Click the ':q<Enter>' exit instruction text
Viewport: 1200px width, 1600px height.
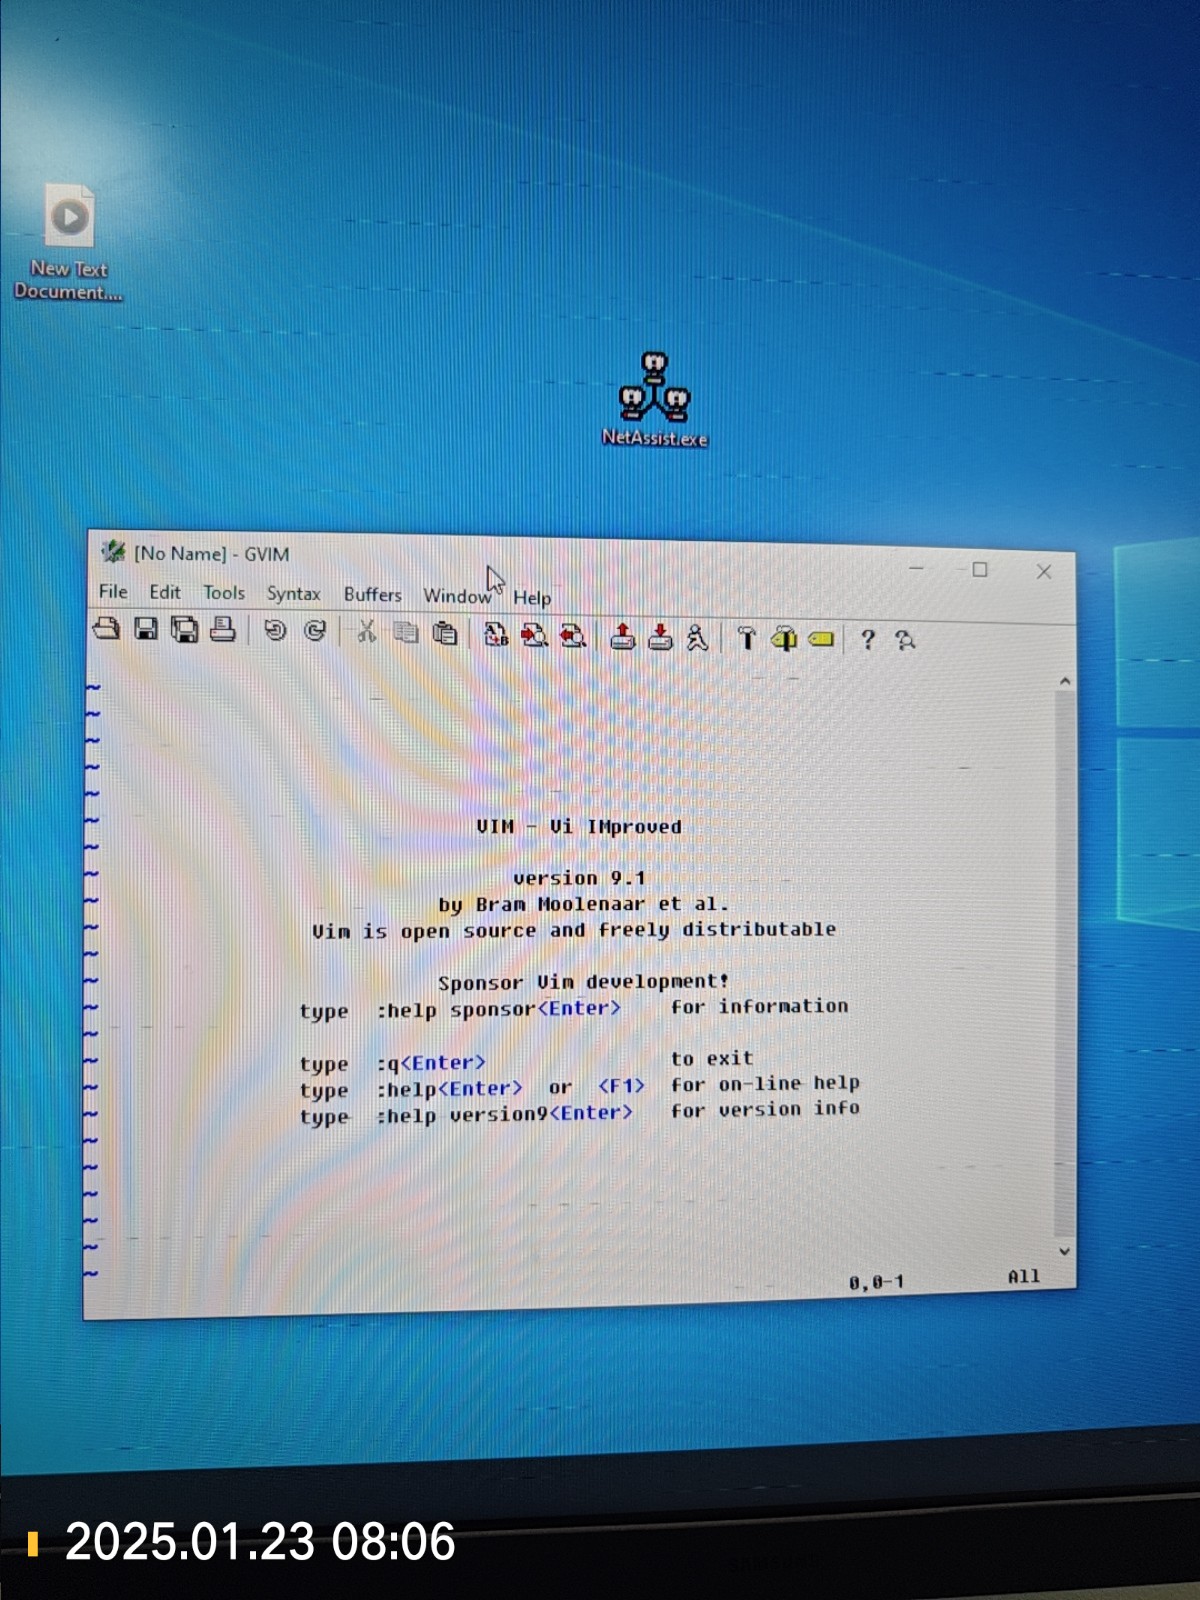[x=431, y=1063]
